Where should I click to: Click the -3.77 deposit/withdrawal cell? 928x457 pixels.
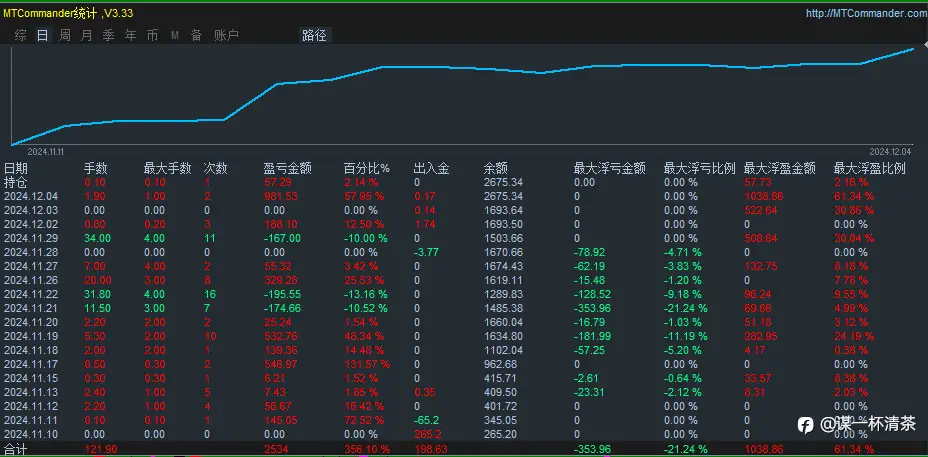click(x=425, y=252)
